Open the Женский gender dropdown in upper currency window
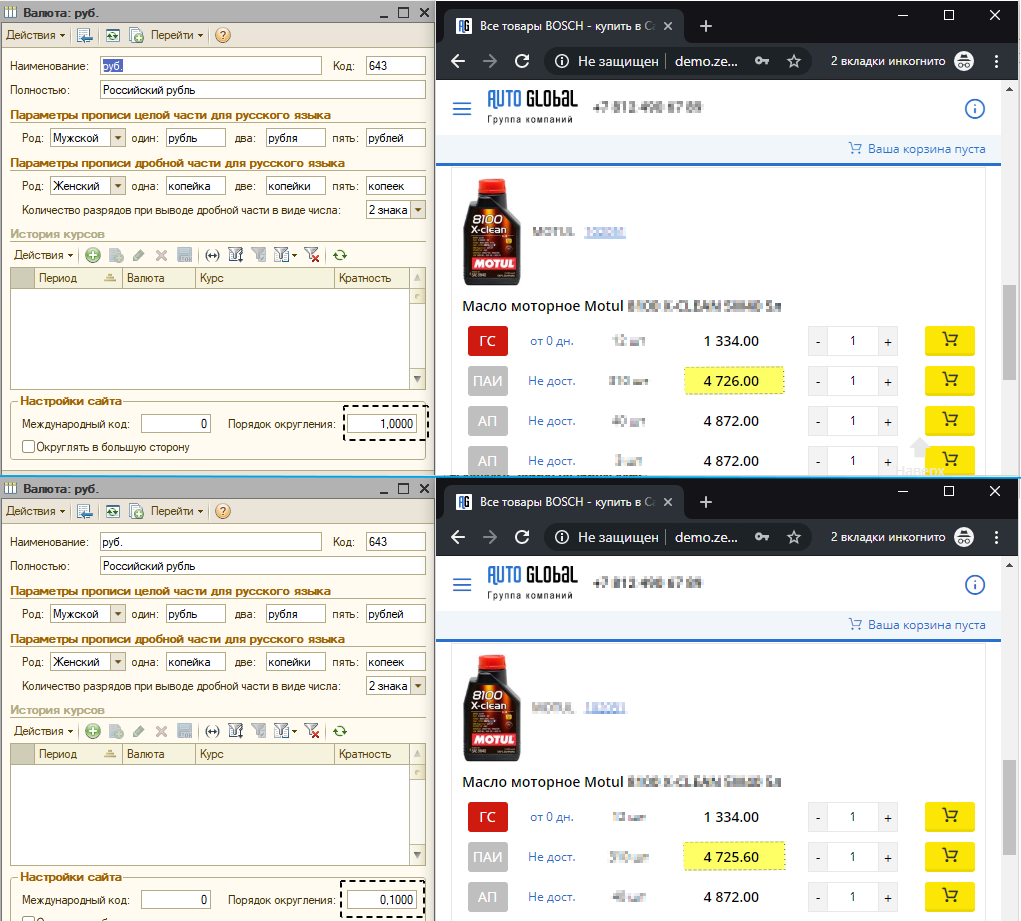 click(x=117, y=186)
